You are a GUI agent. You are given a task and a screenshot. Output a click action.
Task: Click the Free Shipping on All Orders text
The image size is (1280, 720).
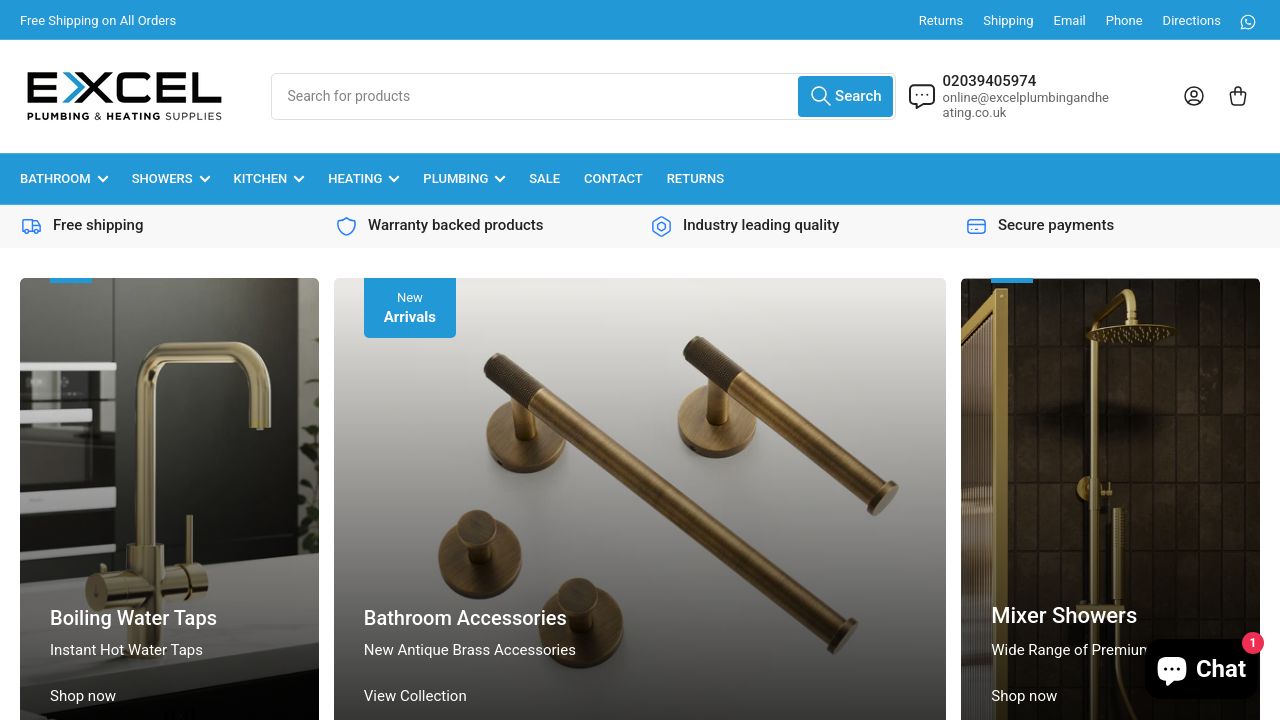click(x=98, y=21)
